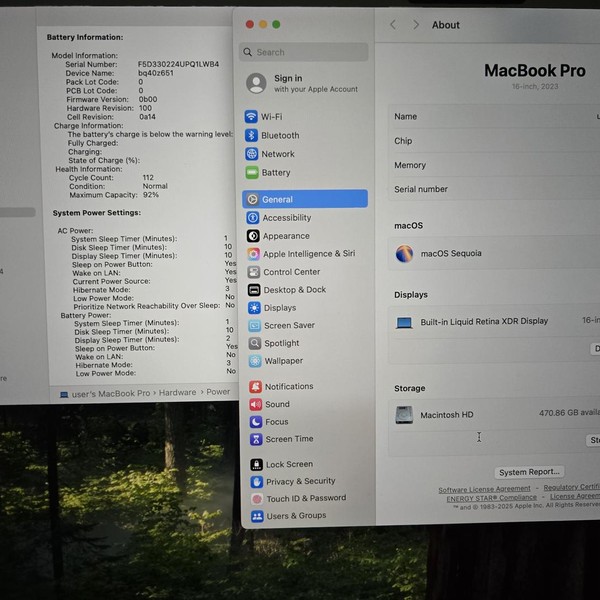This screenshot has height=600, width=600.
Task: Open Users & Groups icon
Action: click(257, 516)
